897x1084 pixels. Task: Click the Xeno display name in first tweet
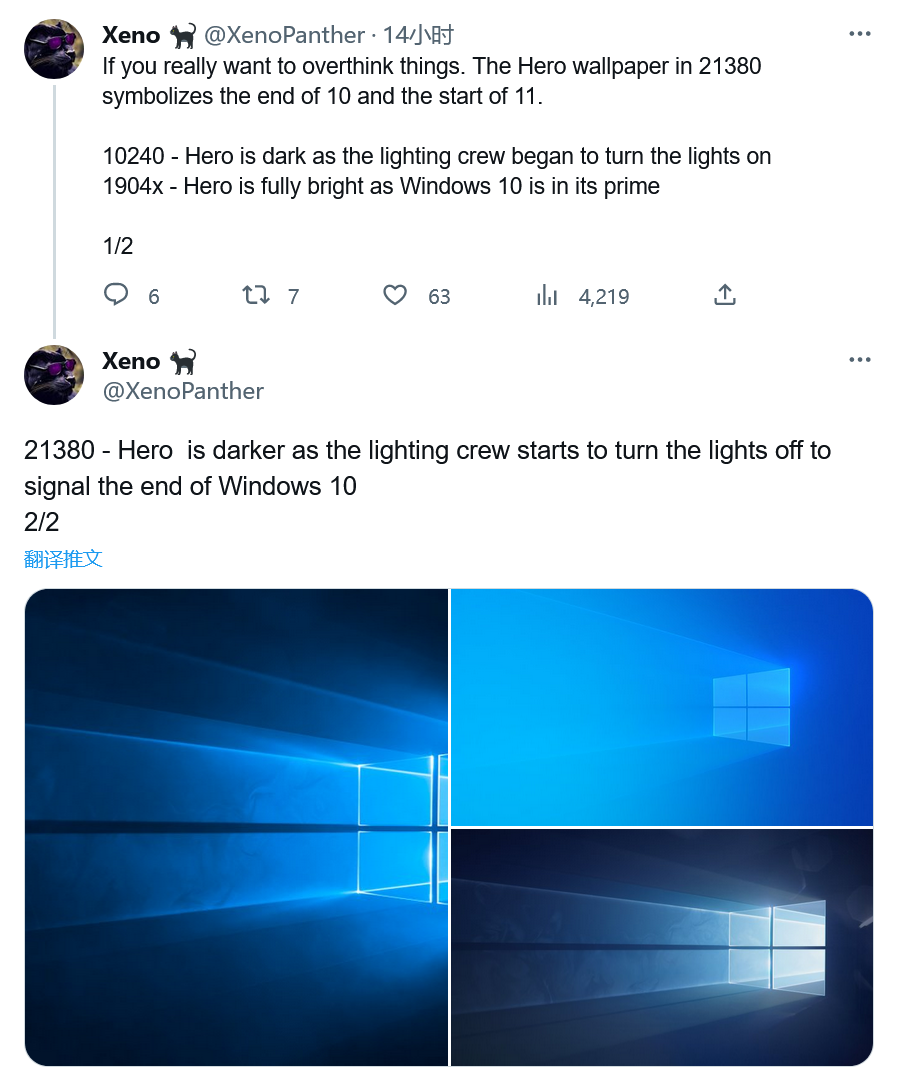[131, 35]
